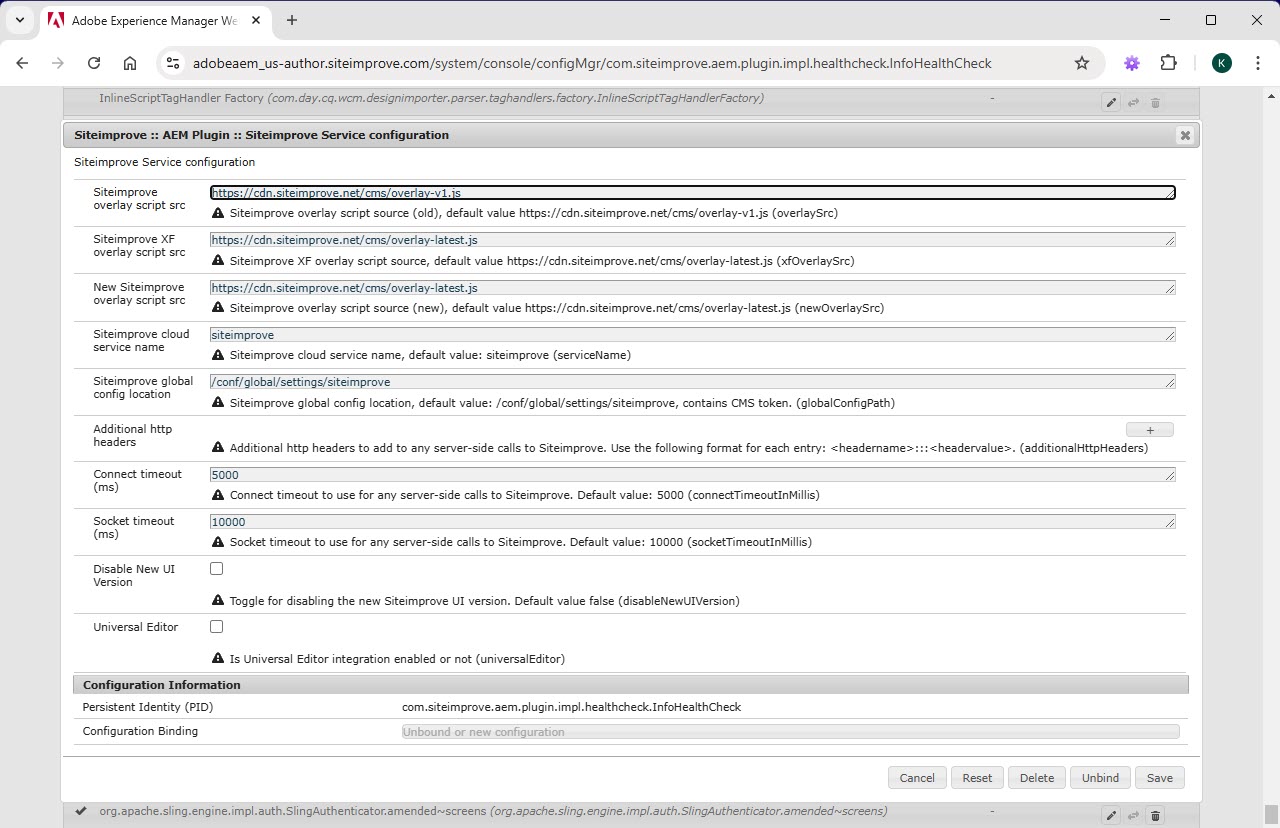Click the PID value com.siteimprove...InfoHealthCheck
The width and height of the screenshot is (1280, 828).
pyautogui.click(x=571, y=707)
